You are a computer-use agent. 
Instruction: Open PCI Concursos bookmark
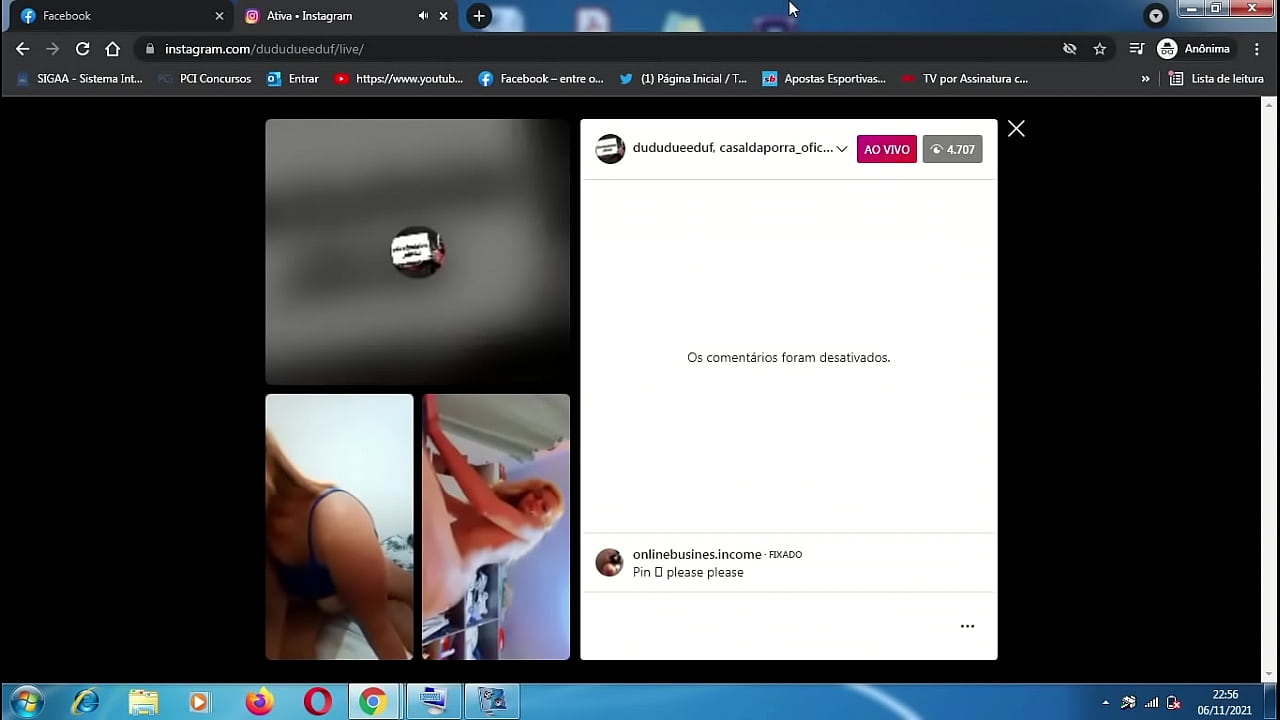205,79
